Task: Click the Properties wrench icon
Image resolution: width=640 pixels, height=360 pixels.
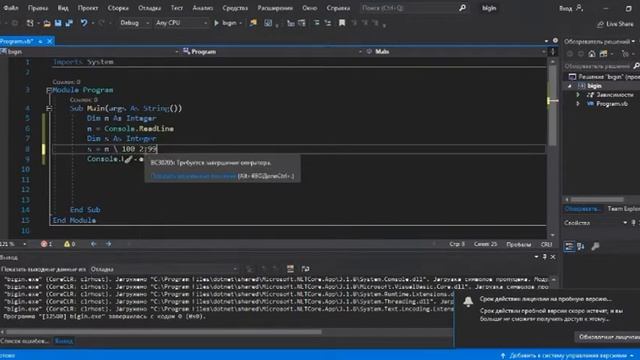Action: 596,246
